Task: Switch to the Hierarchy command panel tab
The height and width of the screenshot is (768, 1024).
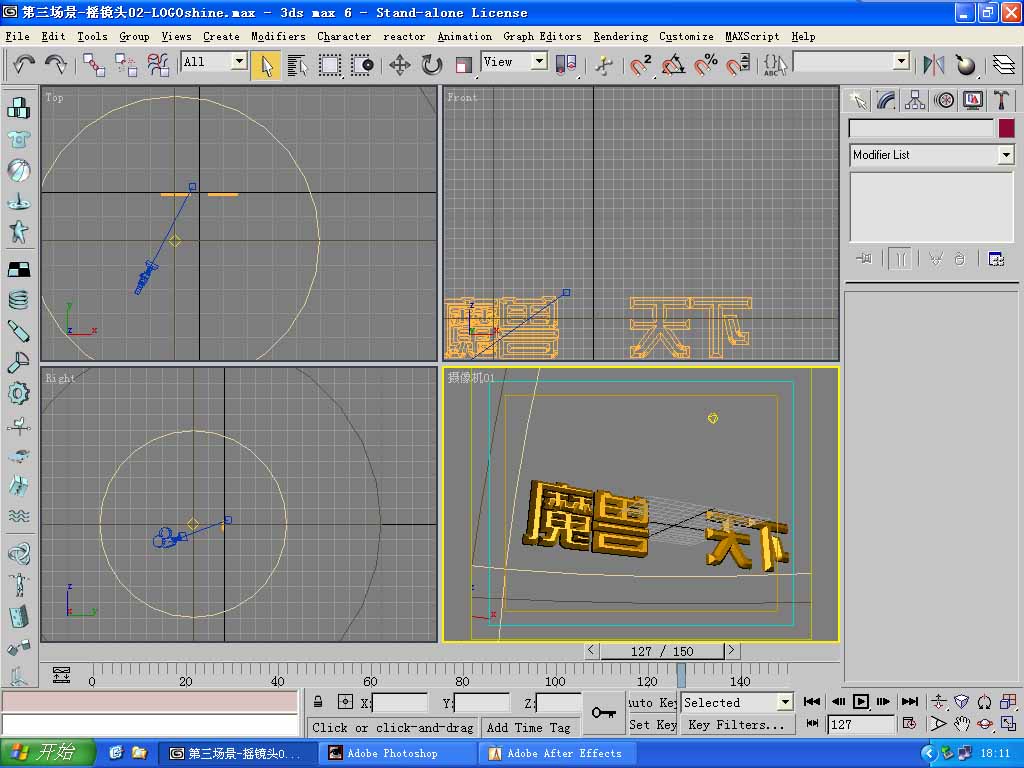Action: click(x=915, y=101)
